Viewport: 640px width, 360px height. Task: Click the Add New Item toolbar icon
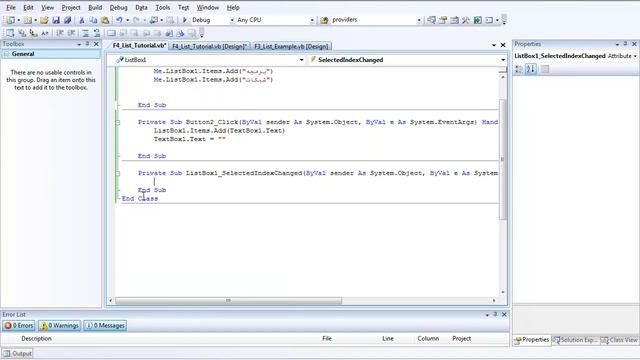pyautogui.click(x=27, y=20)
